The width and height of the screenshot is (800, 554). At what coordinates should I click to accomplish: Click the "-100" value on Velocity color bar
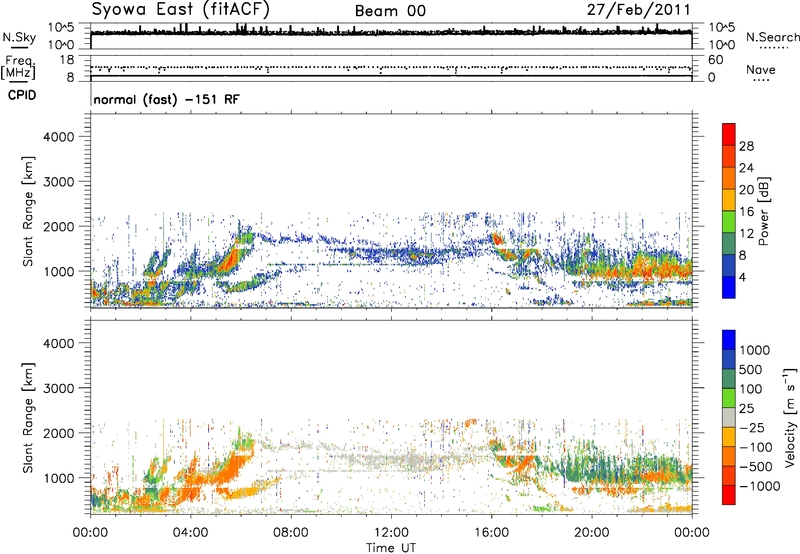click(x=756, y=447)
